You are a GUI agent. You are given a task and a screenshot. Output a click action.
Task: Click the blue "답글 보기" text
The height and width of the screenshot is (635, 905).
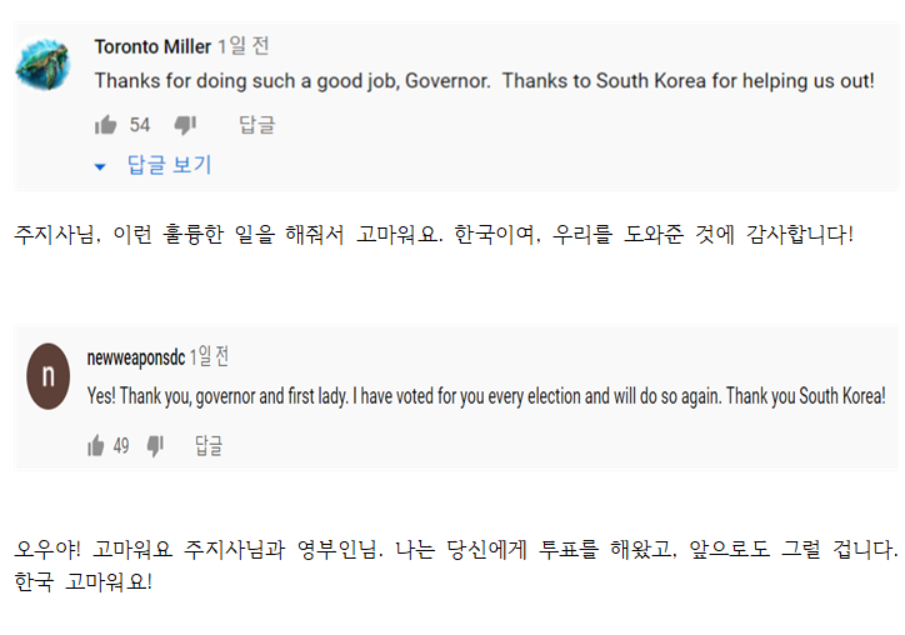(169, 166)
